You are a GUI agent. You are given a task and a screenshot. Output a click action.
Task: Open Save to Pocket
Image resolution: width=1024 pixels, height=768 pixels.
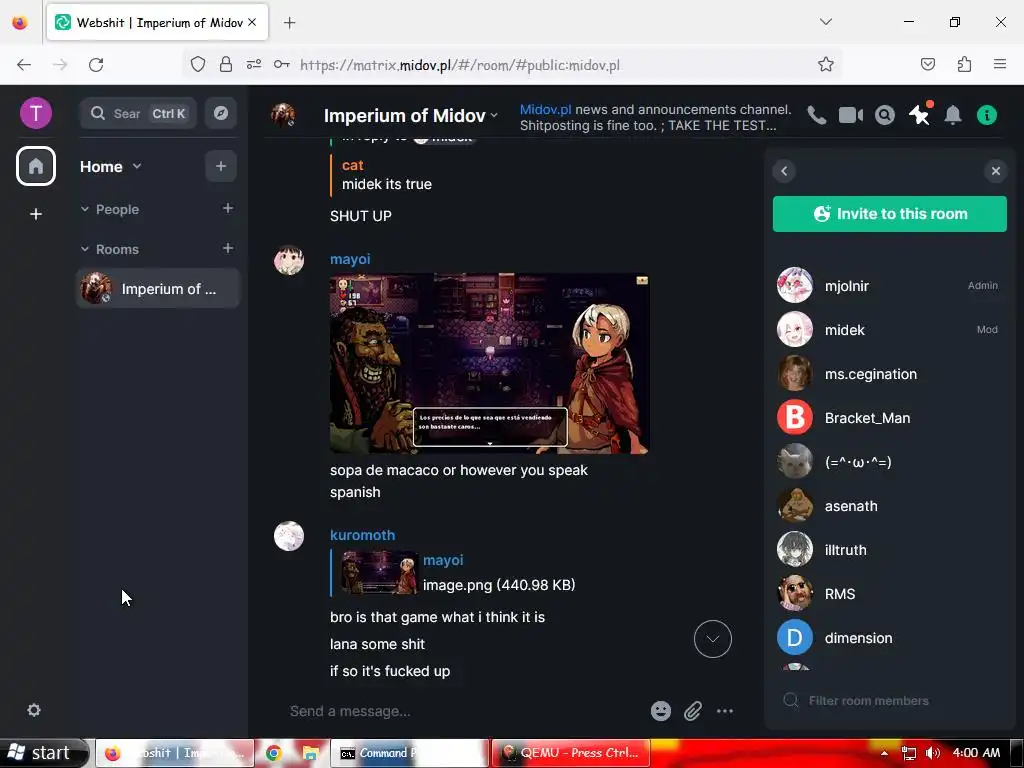928,64
